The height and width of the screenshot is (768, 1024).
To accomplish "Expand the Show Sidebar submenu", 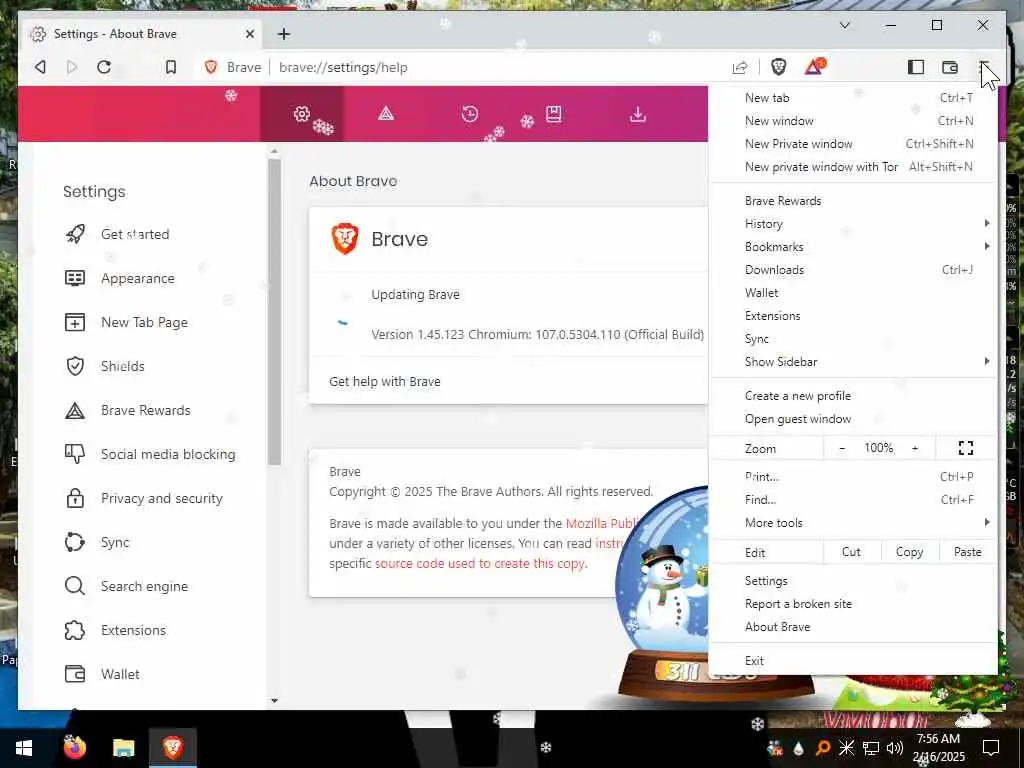I will pos(853,361).
